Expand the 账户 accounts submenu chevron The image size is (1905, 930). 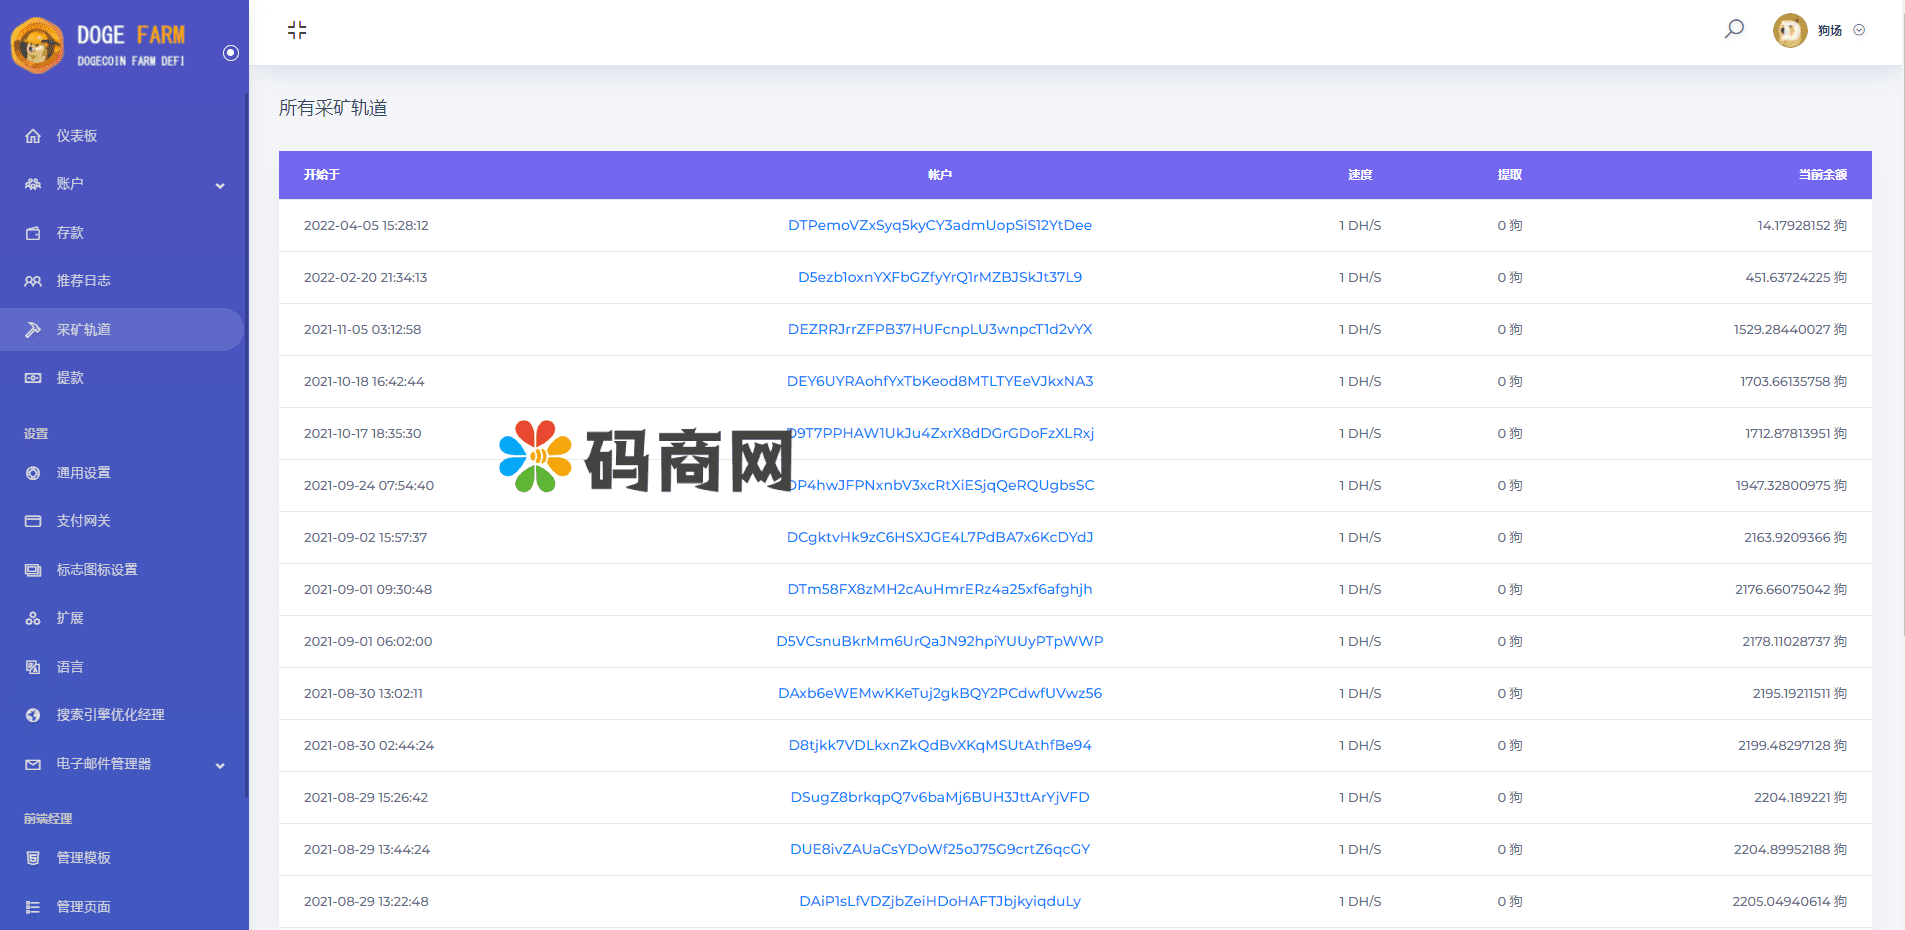[x=220, y=185]
